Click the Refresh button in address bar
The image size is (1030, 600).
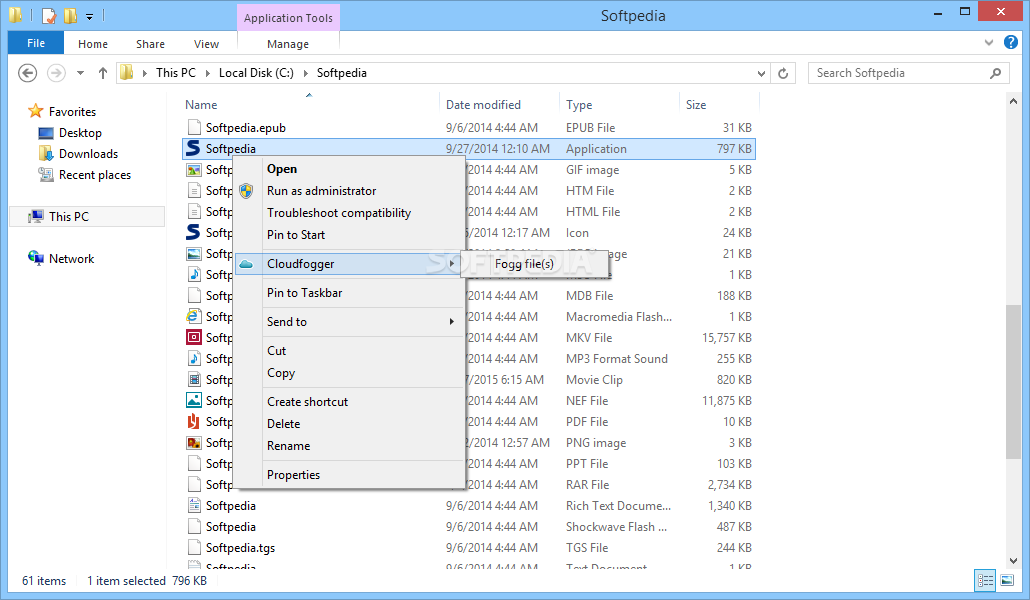(783, 73)
